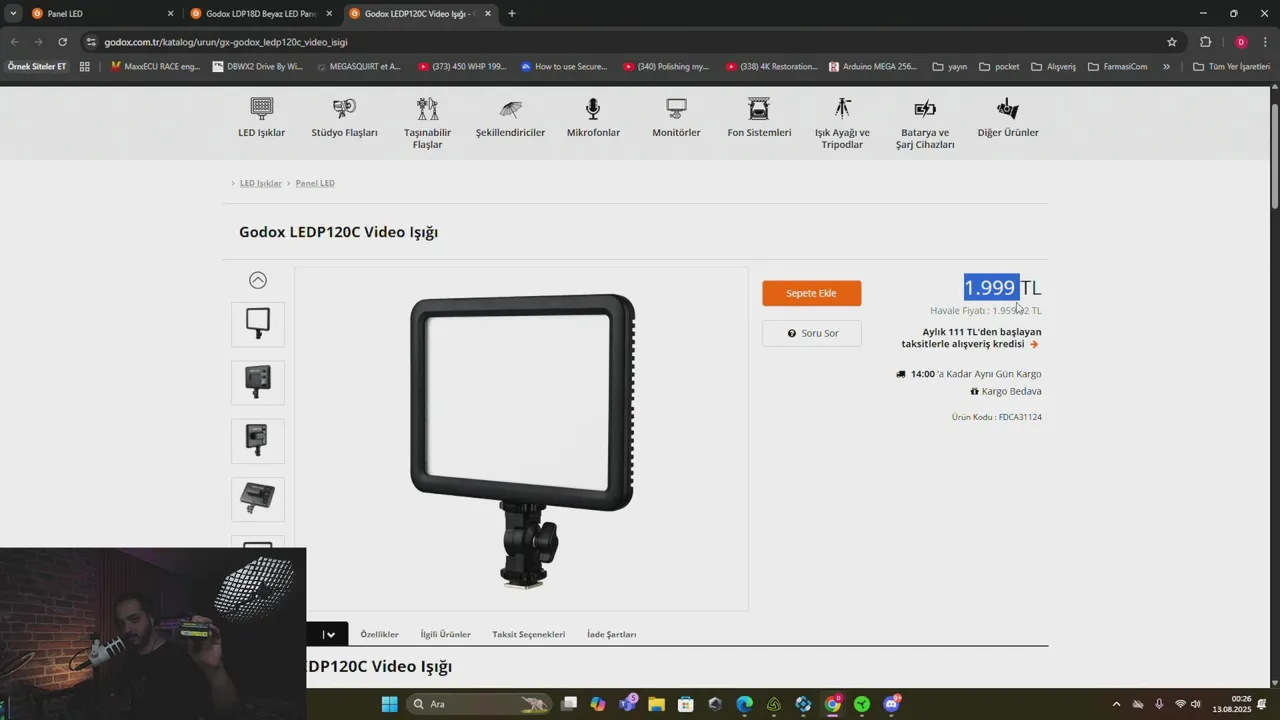Open Şekillendiriciler umbrella icon
The image size is (1280, 720).
click(x=510, y=108)
